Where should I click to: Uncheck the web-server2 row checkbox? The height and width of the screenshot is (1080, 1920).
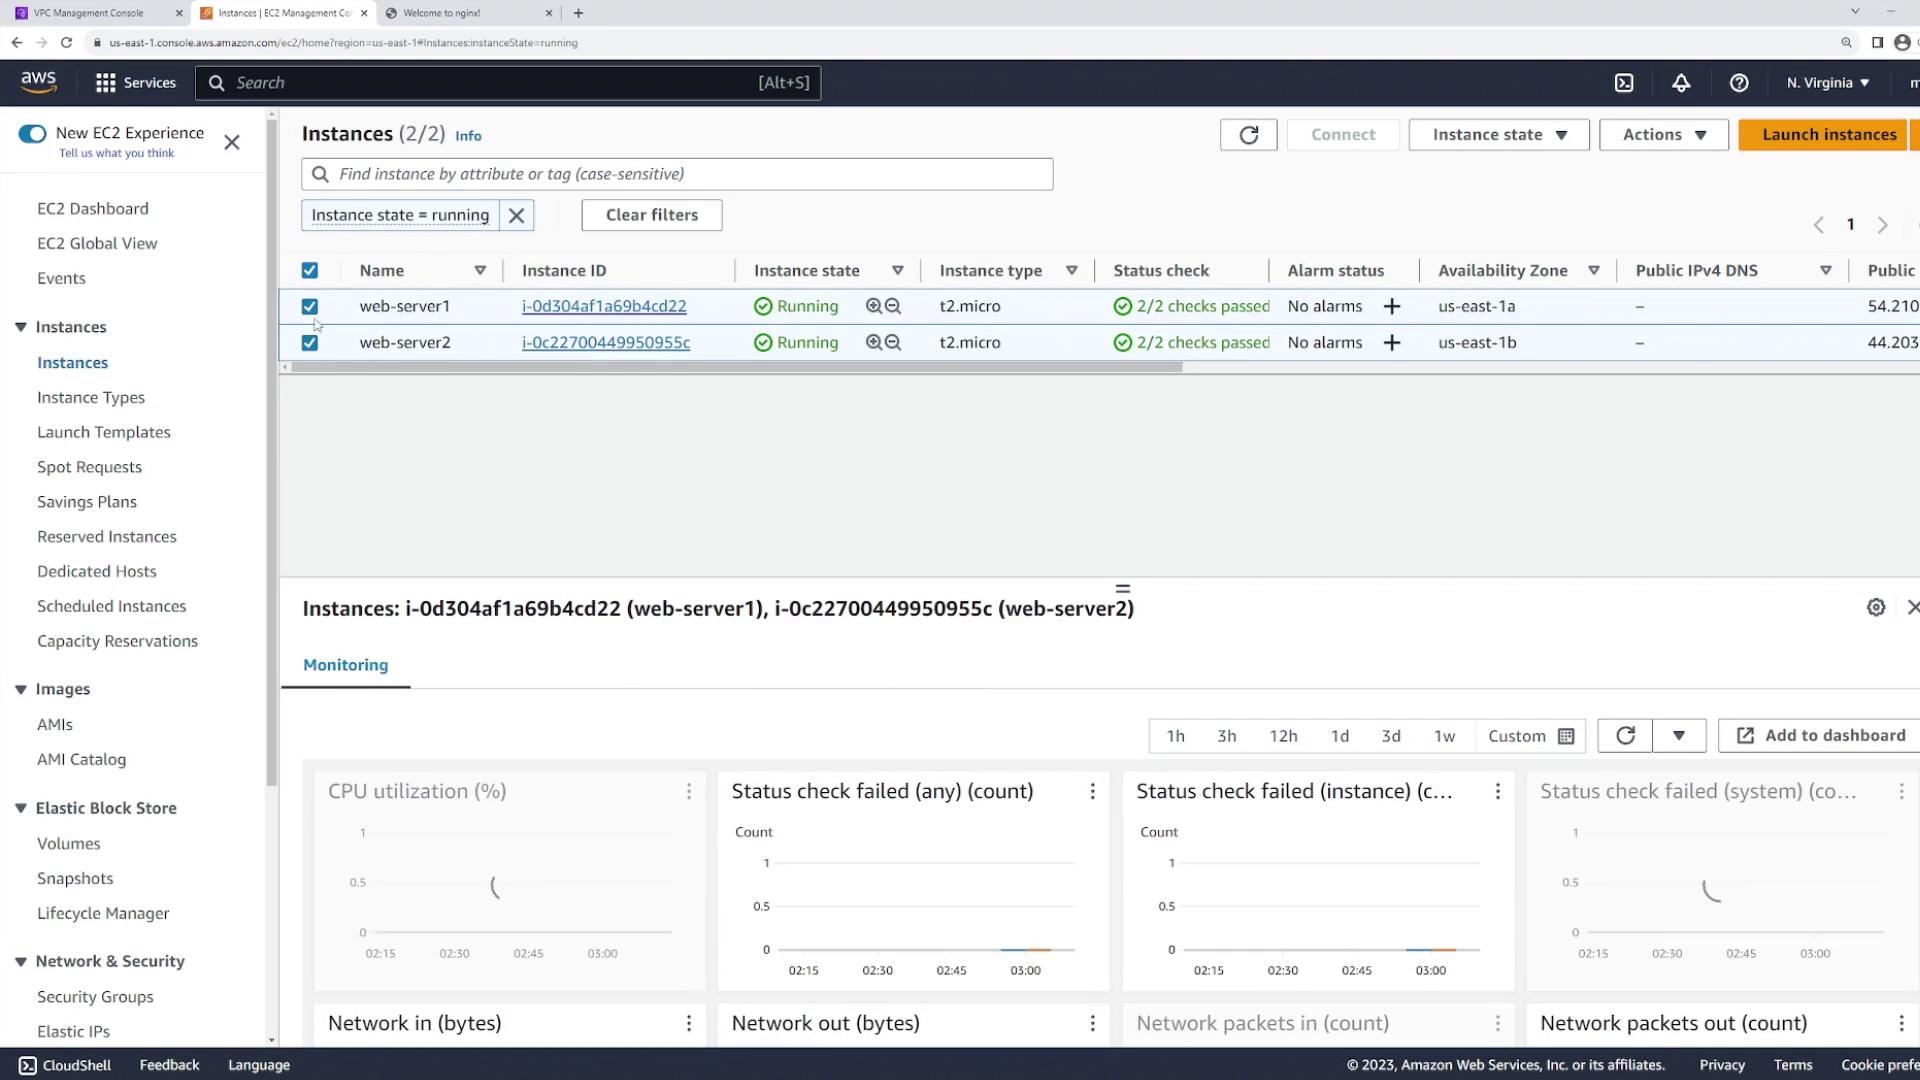point(310,343)
